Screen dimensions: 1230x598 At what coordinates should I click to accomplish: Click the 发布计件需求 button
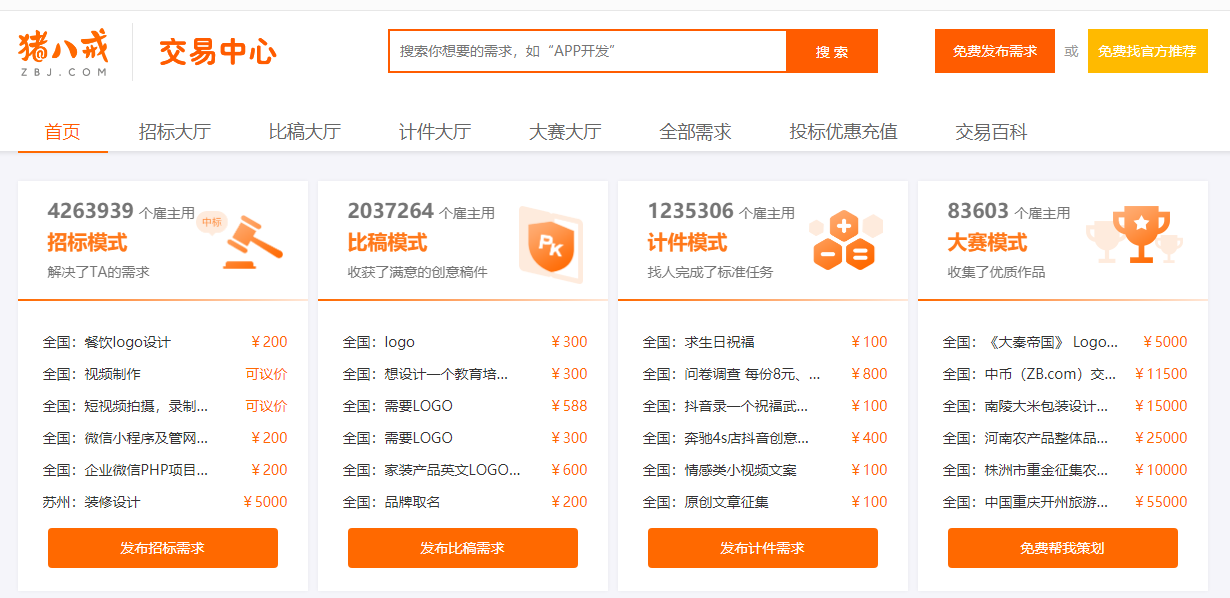763,548
